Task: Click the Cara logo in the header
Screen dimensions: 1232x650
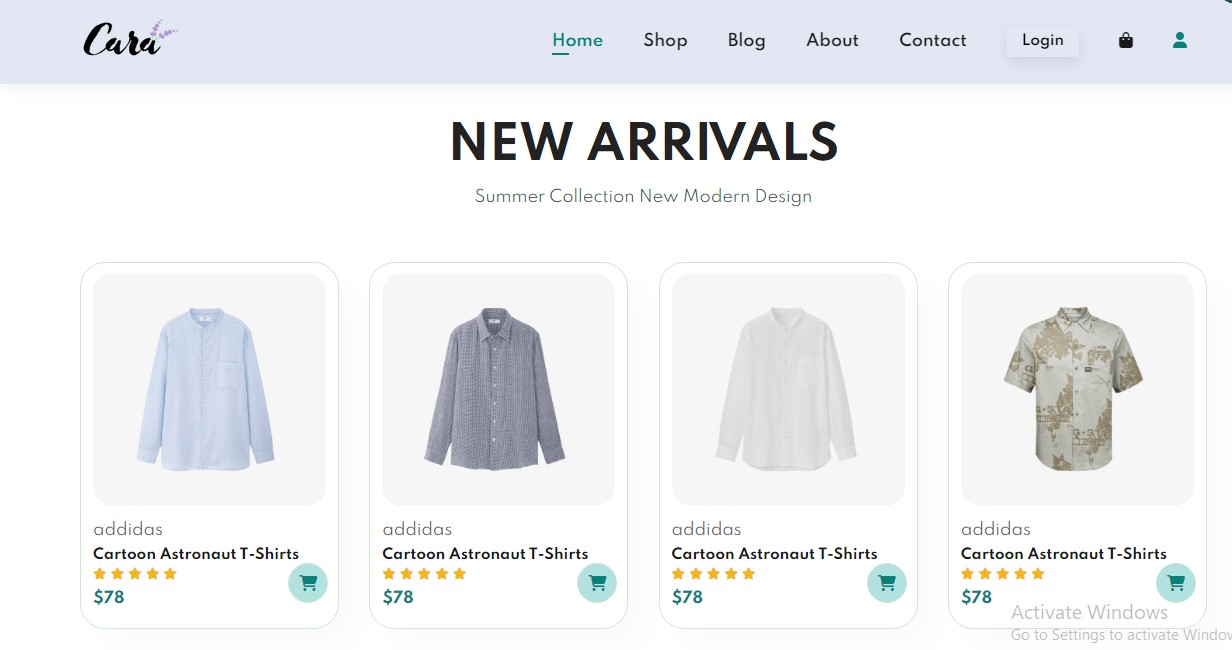Action: pyautogui.click(x=128, y=40)
